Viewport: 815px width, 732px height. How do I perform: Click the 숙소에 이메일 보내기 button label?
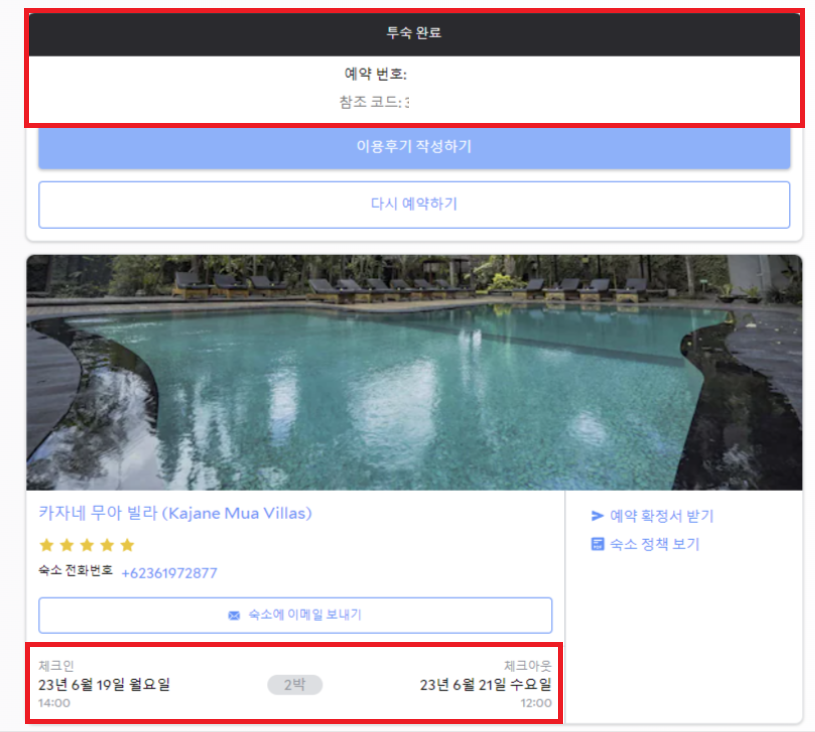click(x=304, y=615)
